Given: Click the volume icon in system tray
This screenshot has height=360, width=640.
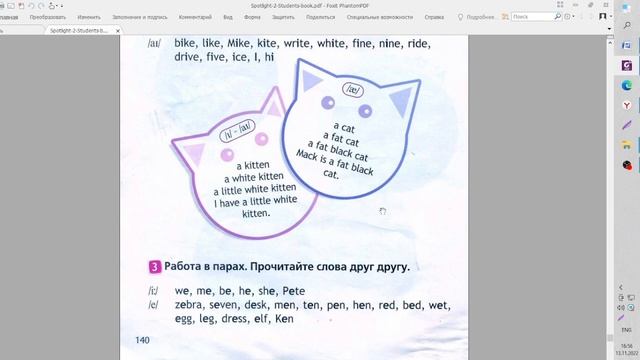Looking at the screenshot, I should coord(621,307).
